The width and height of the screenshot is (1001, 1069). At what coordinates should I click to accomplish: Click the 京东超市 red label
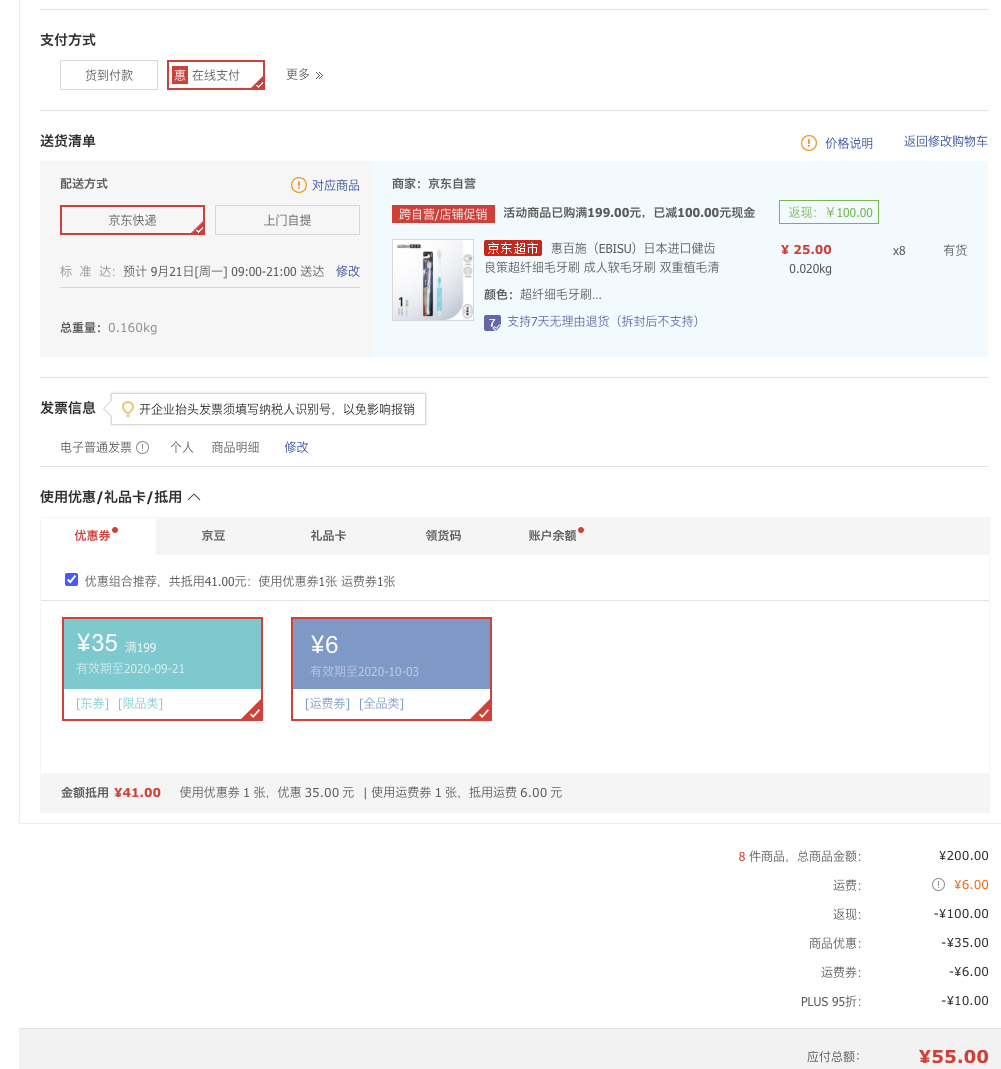(513, 248)
